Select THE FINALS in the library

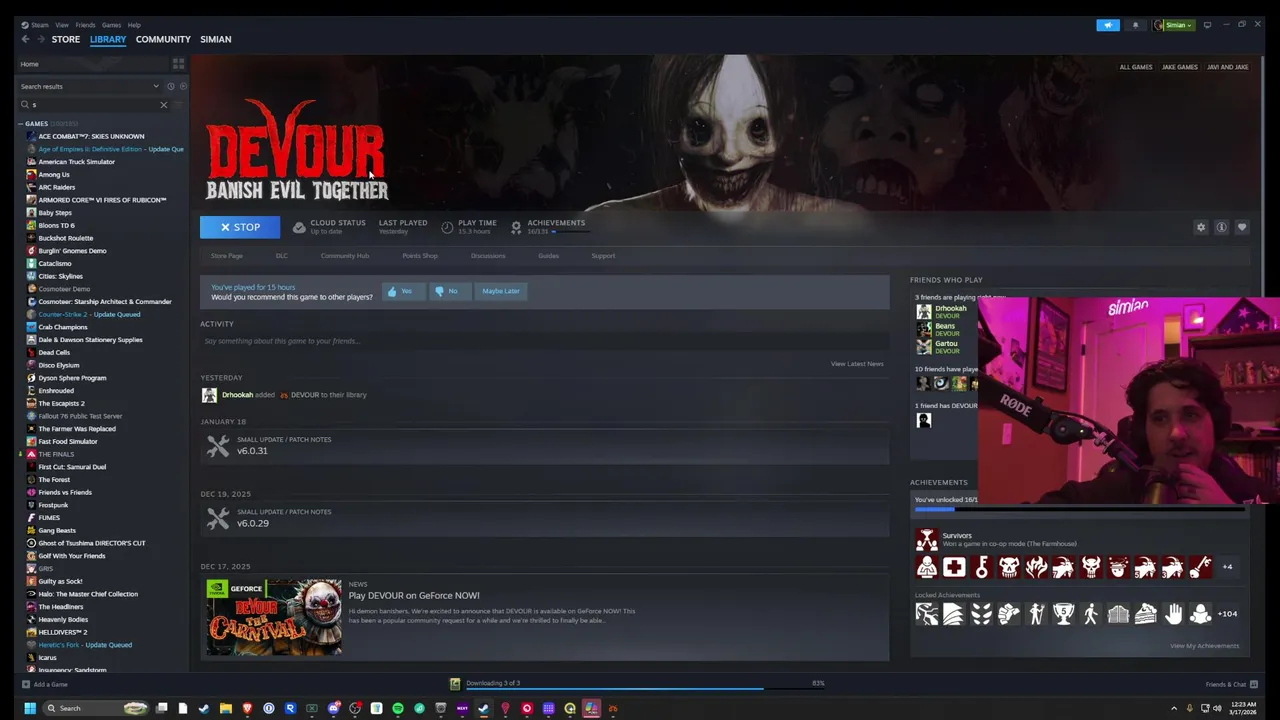click(x=56, y=454)
